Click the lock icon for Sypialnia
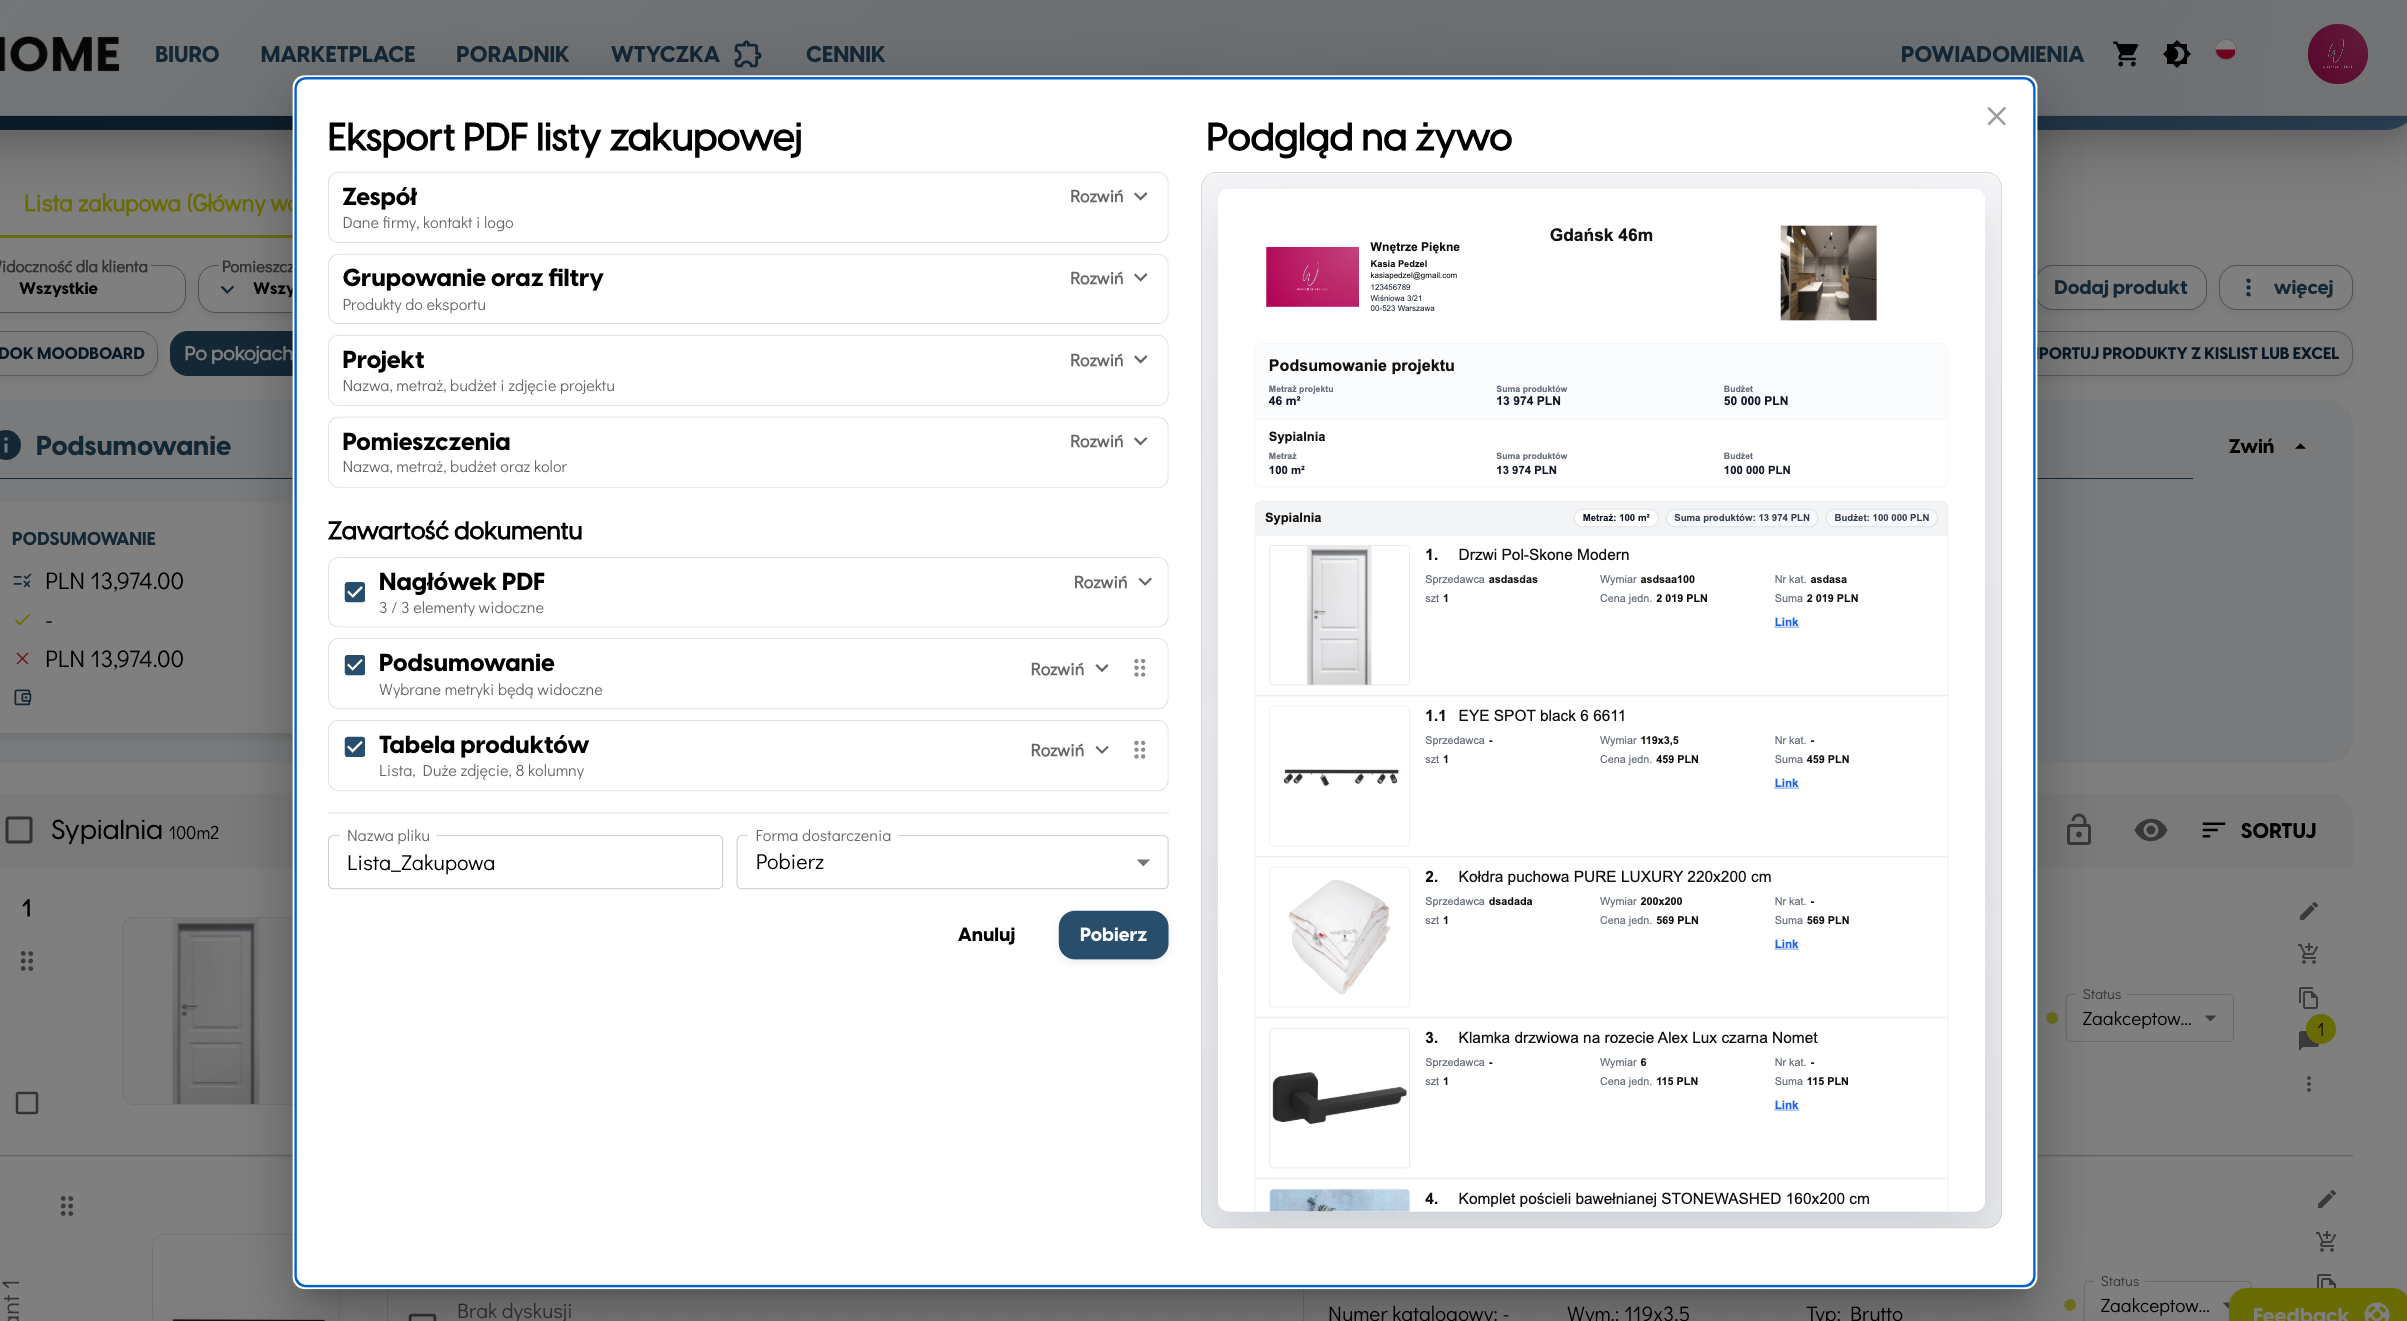Viewport: 2407px width, 1321px height. [2079, 830]
